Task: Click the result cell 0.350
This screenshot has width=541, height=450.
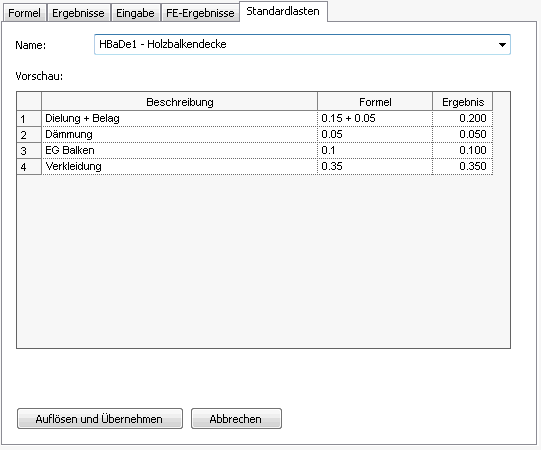Action: (463, 166)
